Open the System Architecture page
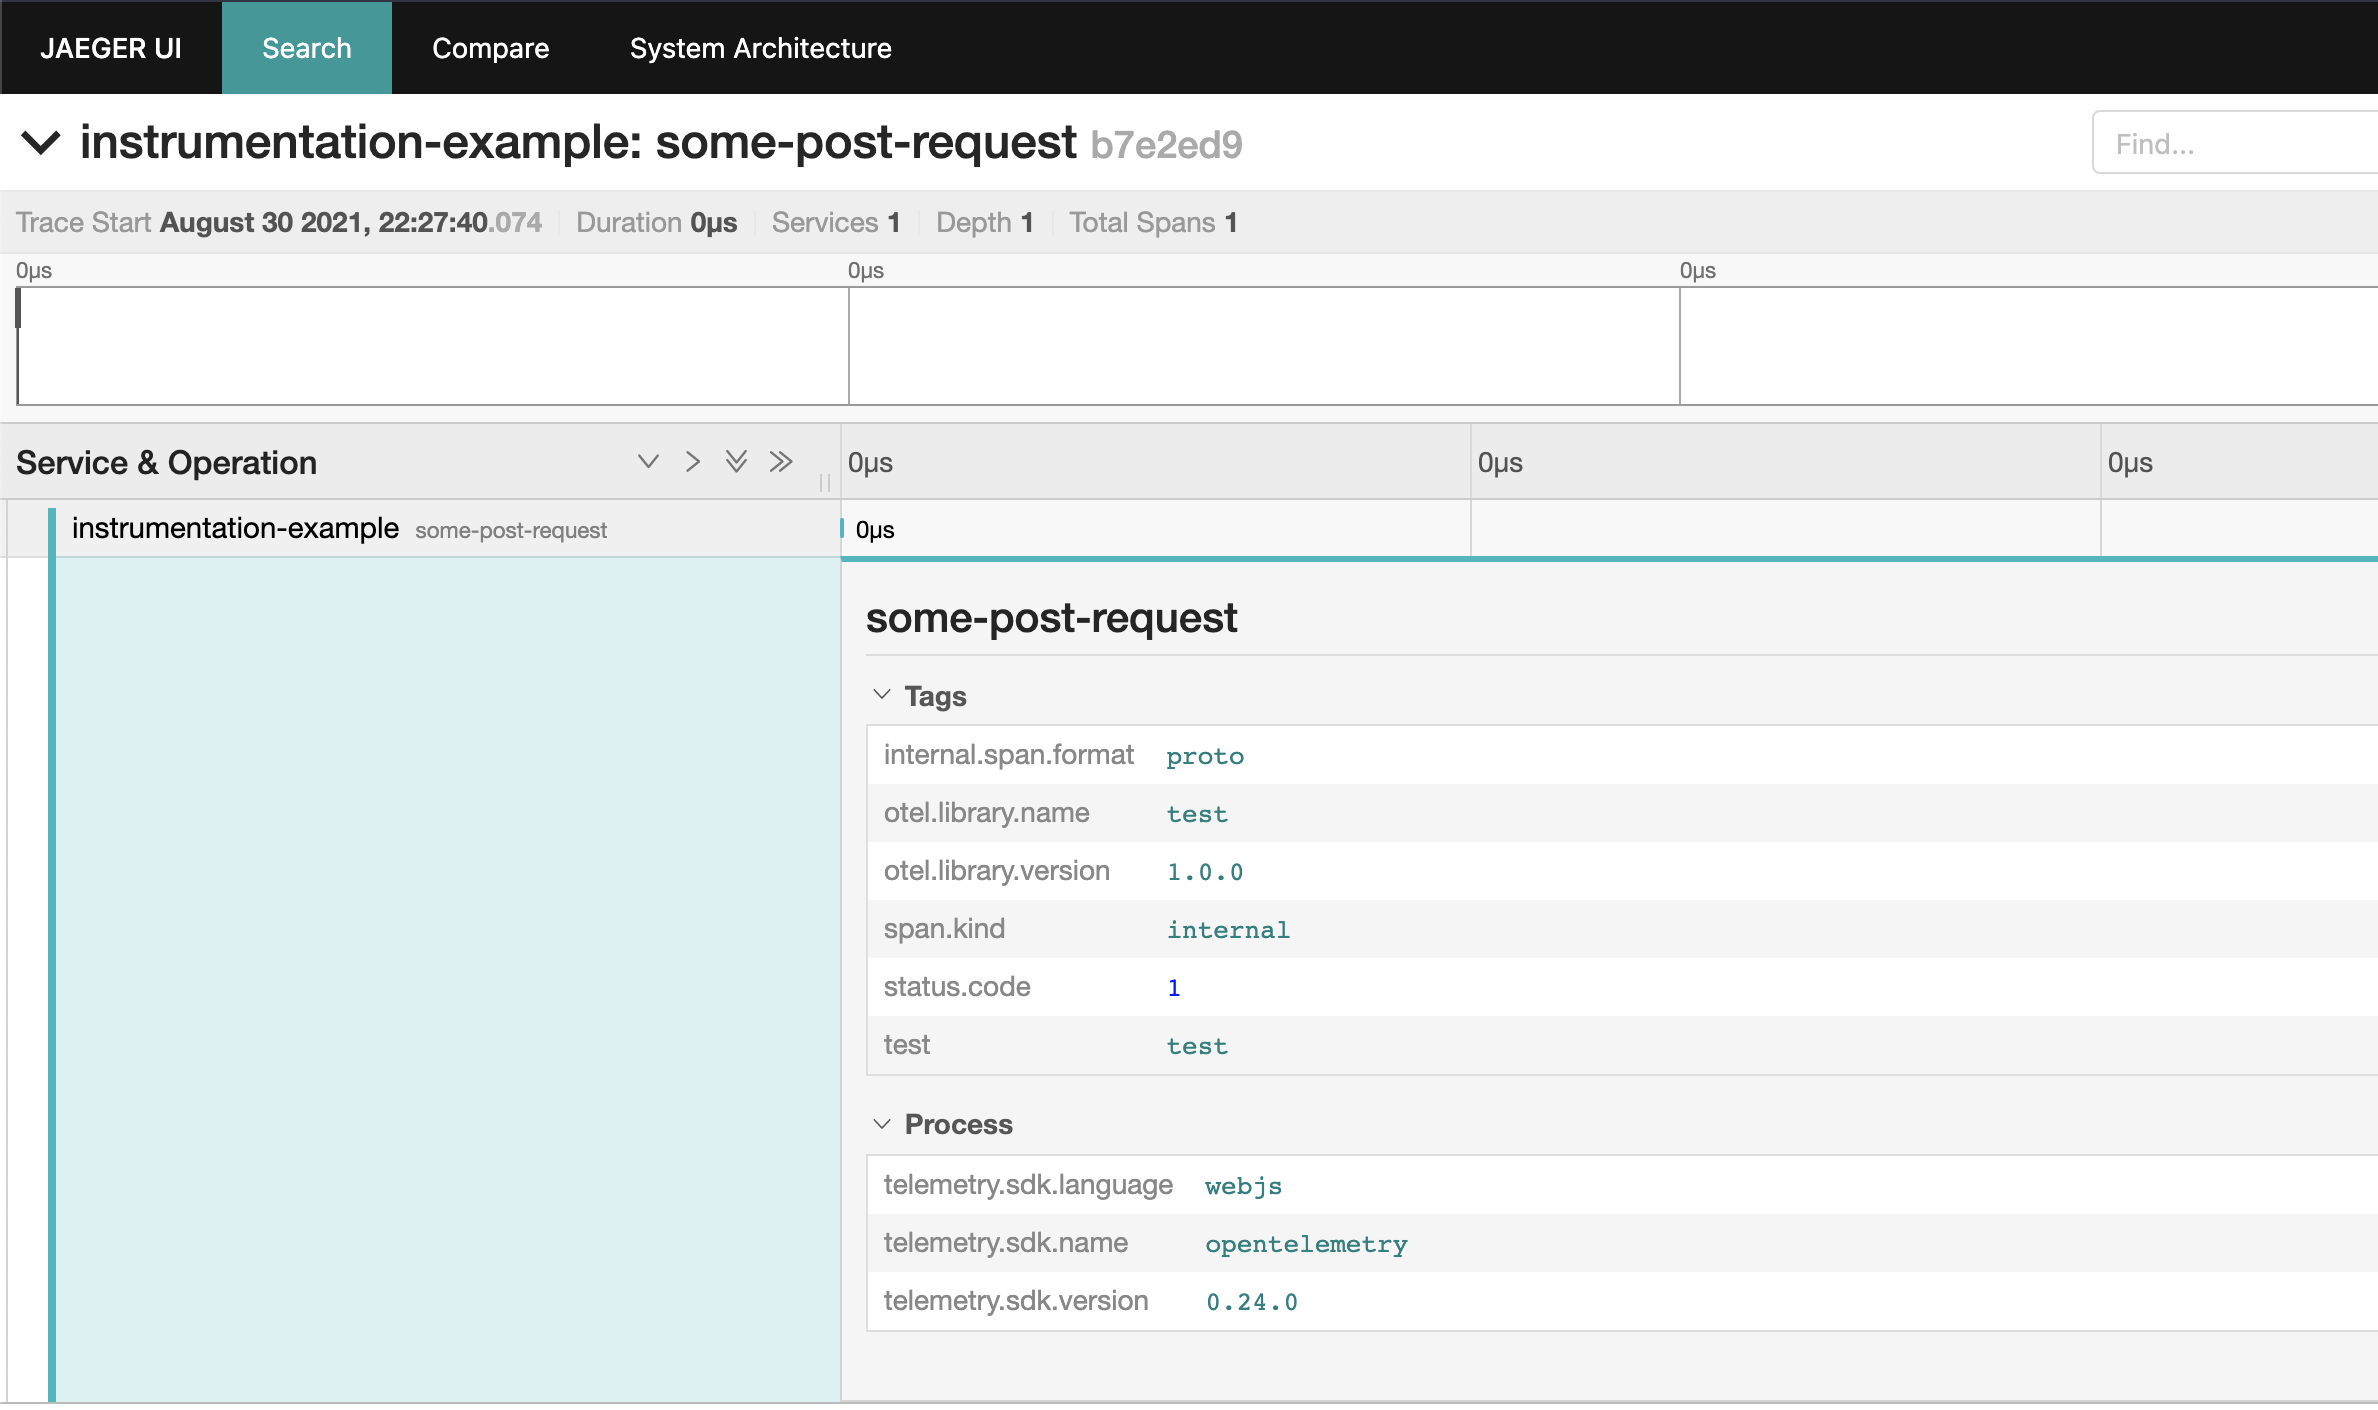The width and height of the screenshot is (2378, 1410). (x=760, y=47)
